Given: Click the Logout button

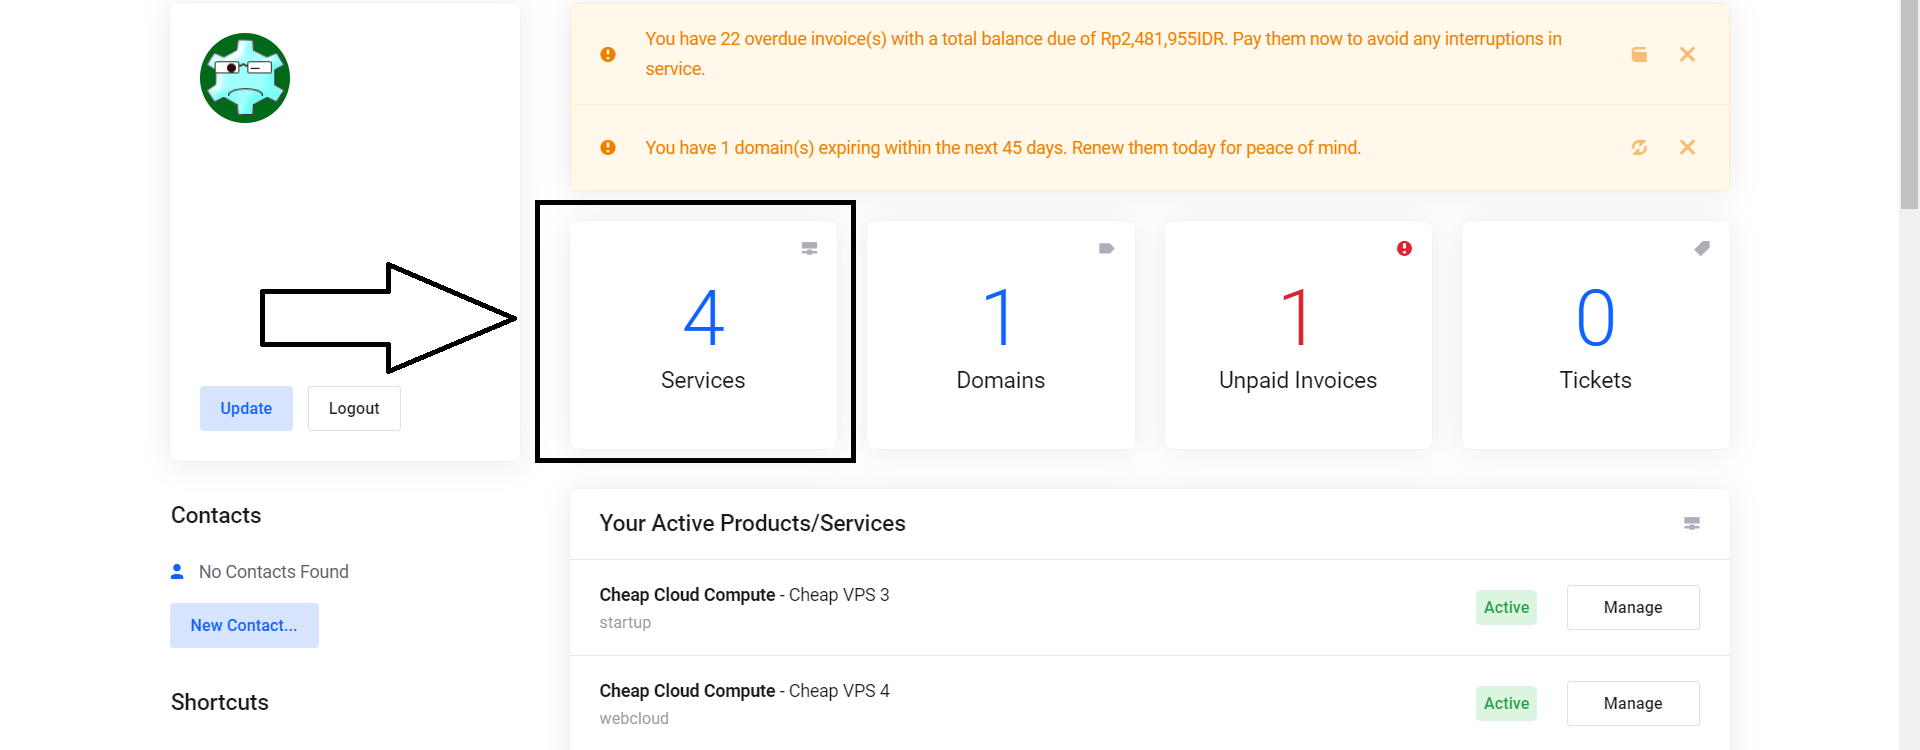Looking at the screenshot, I should coord(354,408).
